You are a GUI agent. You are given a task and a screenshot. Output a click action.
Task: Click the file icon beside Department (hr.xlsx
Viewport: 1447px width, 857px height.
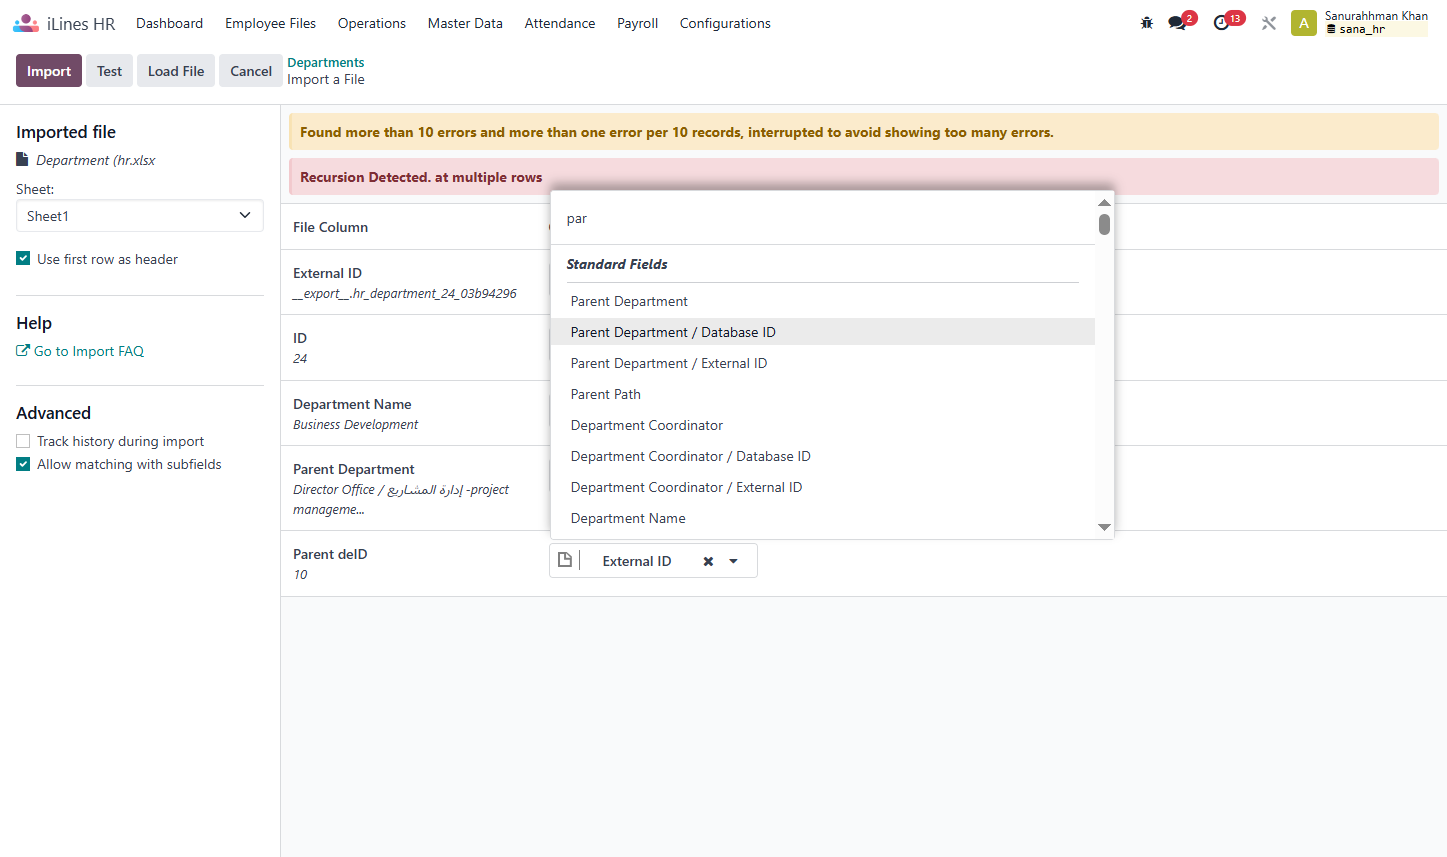point(22,160)
